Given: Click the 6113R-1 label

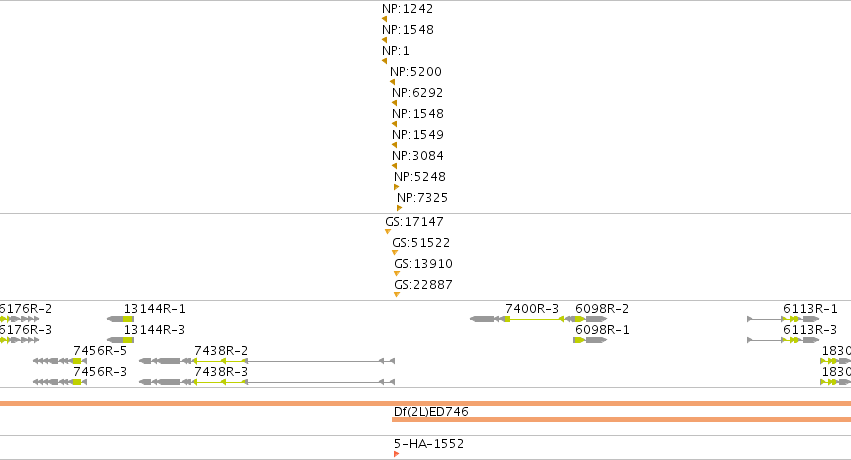Looking at the screenshot, I should (x=810, y=309).
